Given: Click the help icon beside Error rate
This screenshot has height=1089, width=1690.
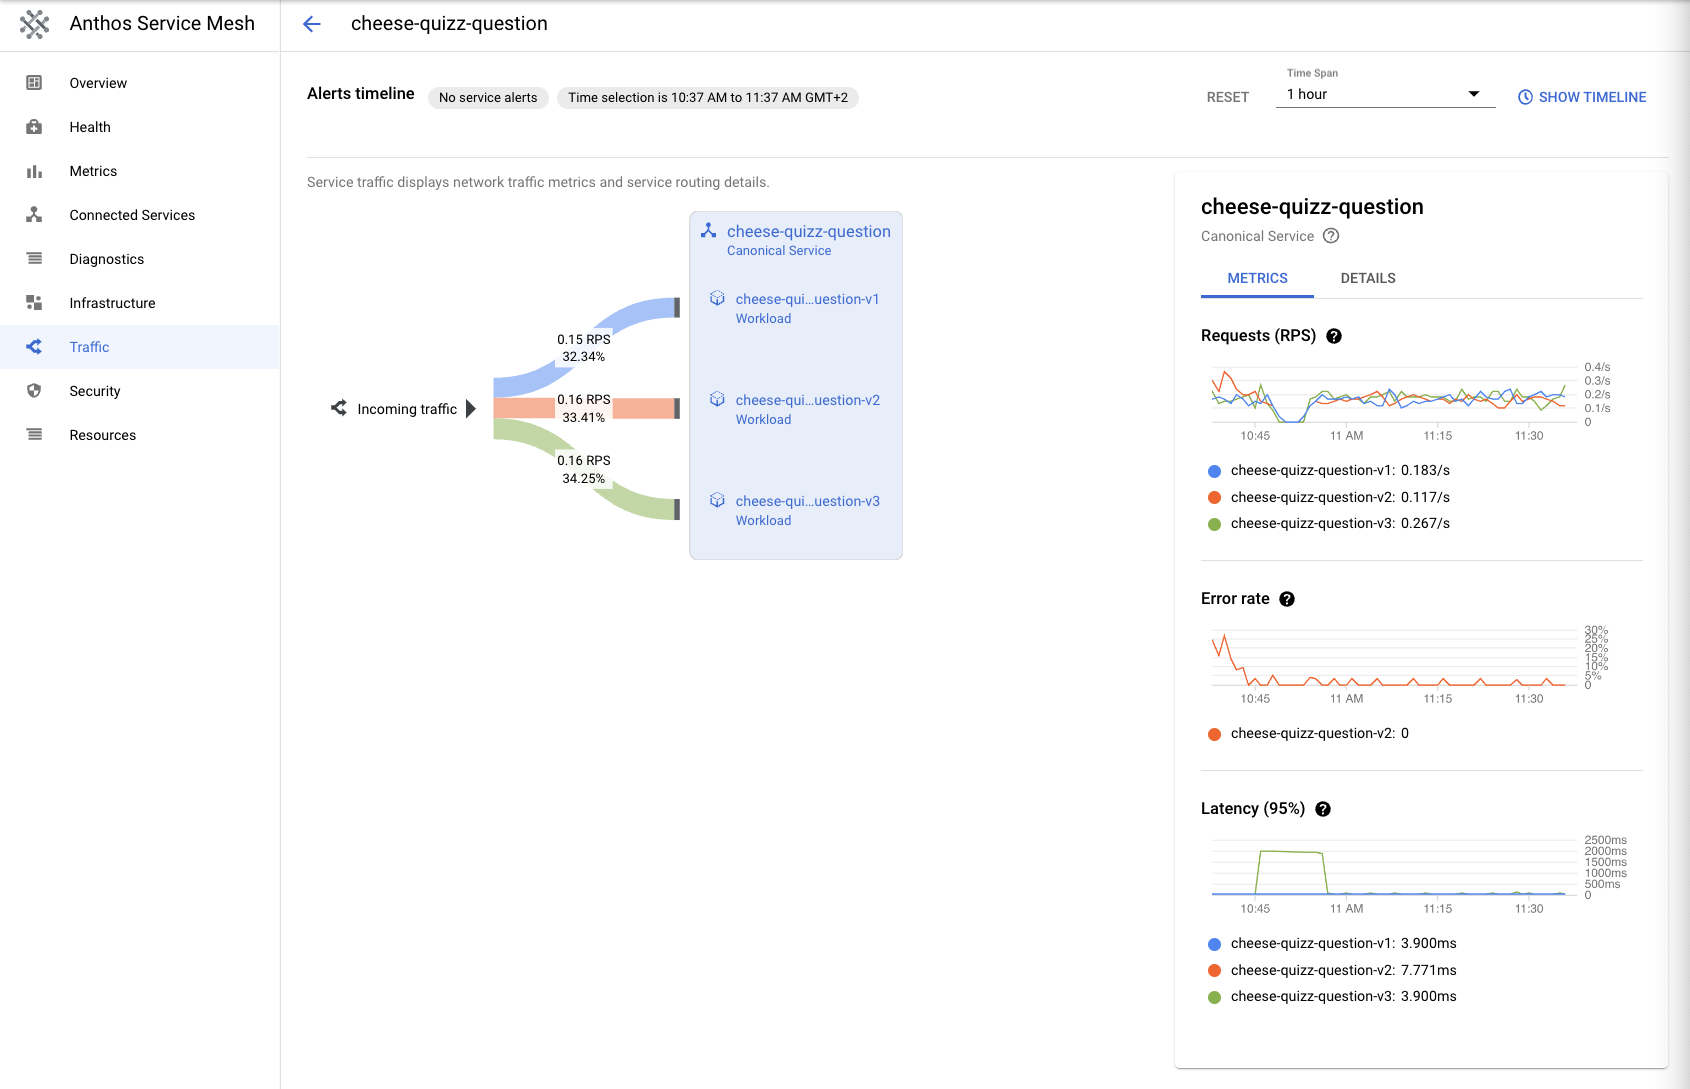Looking at the screenshot, I should (1287, 599).
